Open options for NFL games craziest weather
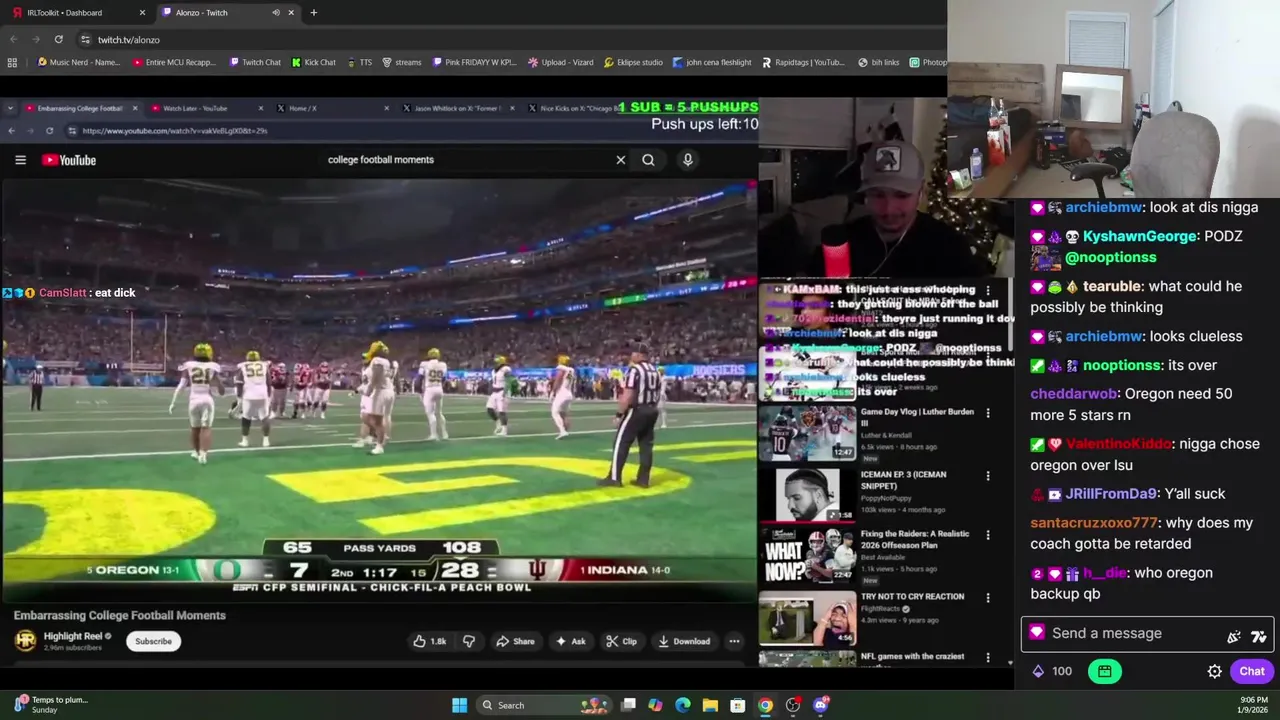Screen dimensions: 1280x720 (988, 658)
